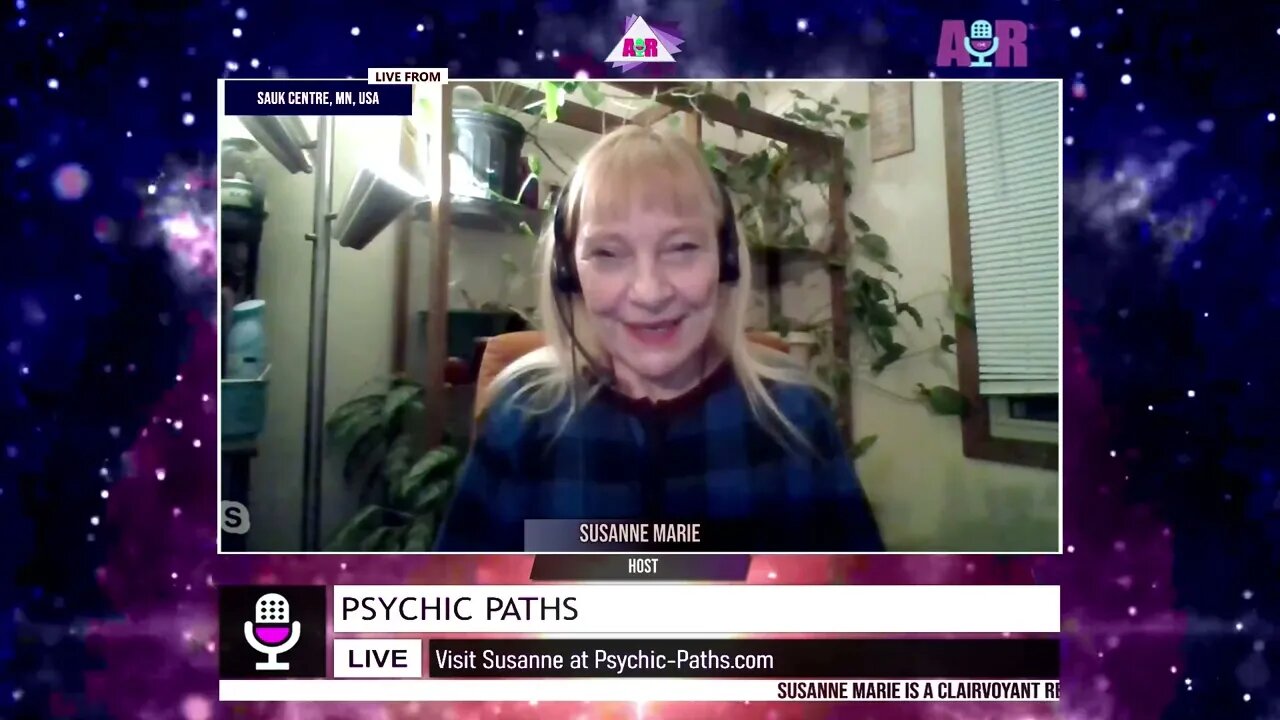Click the AIR triangle logo at top center
Viewport: 1280px width, 720px height.
pos(644,43)
